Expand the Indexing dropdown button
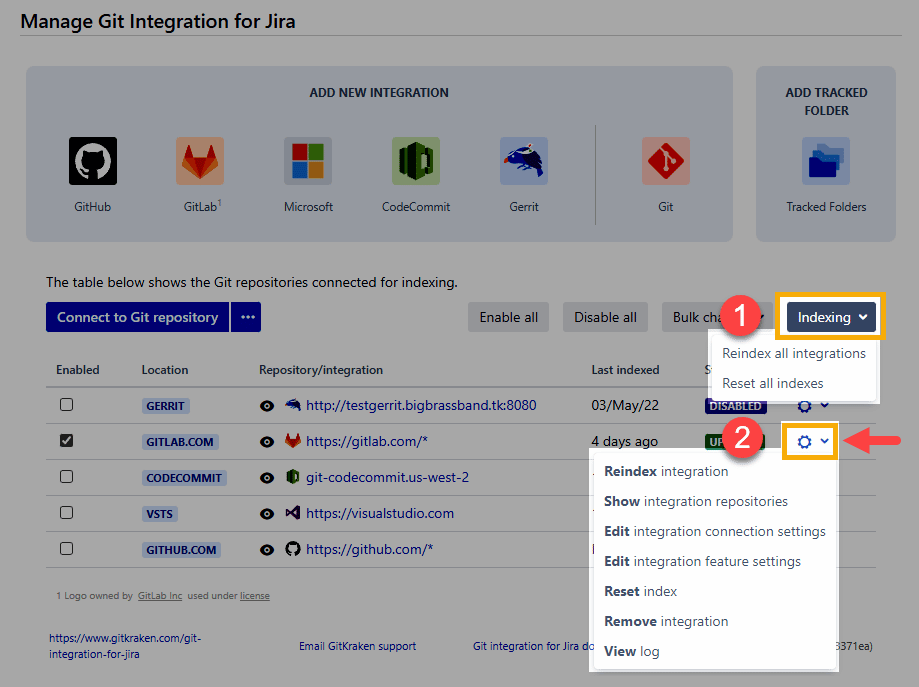Image resolution: width=919 pixels, height=687 pixels. coord(831,317)
